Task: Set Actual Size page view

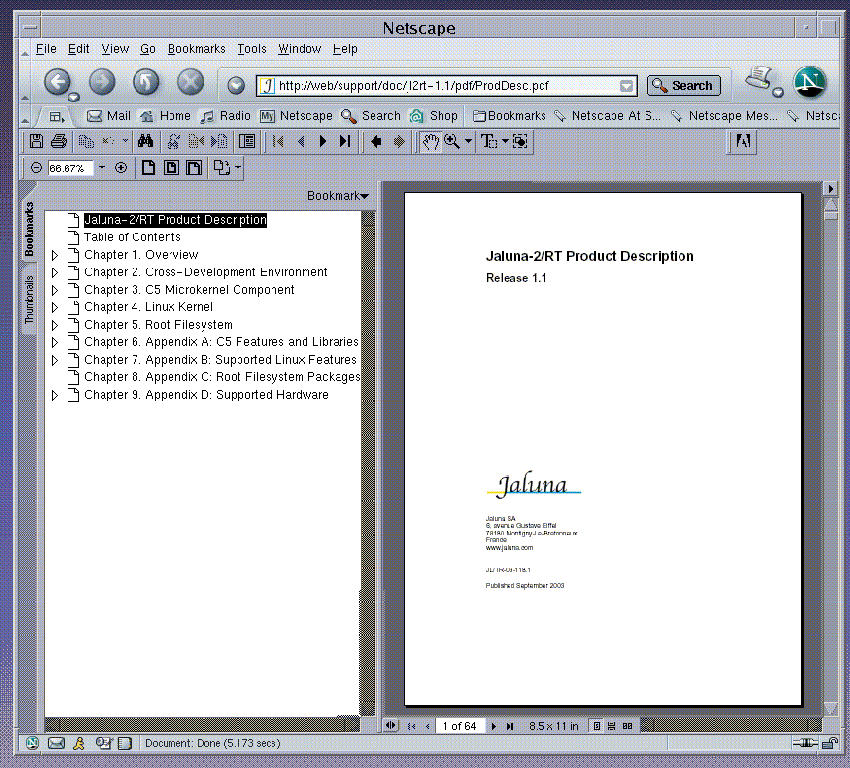Action: coord(148,167)
